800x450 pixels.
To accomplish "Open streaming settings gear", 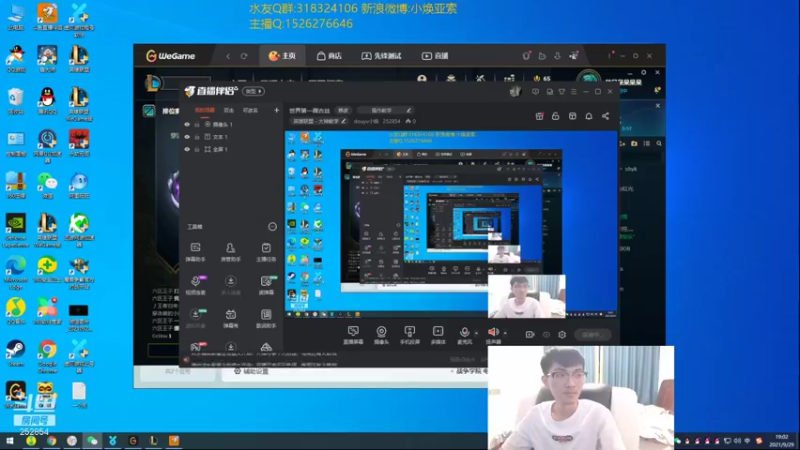I will point(562,335).
